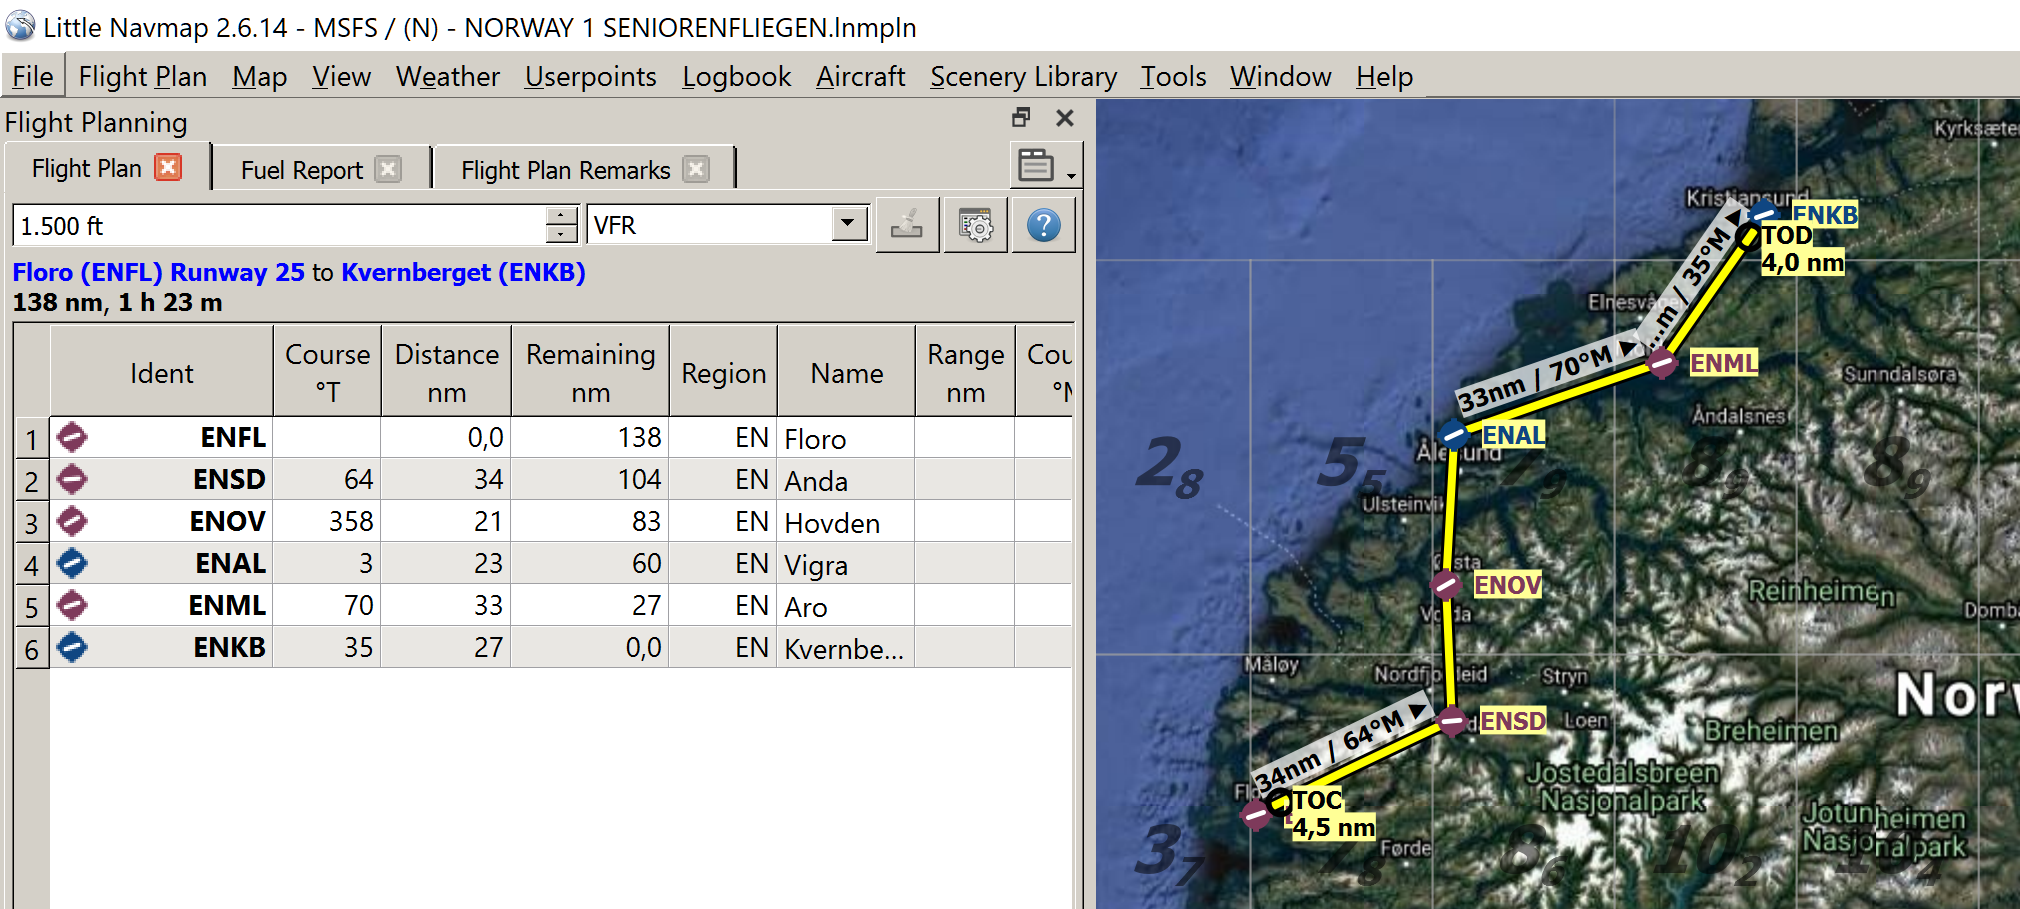
Task: Select the ENML airport symbol on map
Action: click(1662, 364)
